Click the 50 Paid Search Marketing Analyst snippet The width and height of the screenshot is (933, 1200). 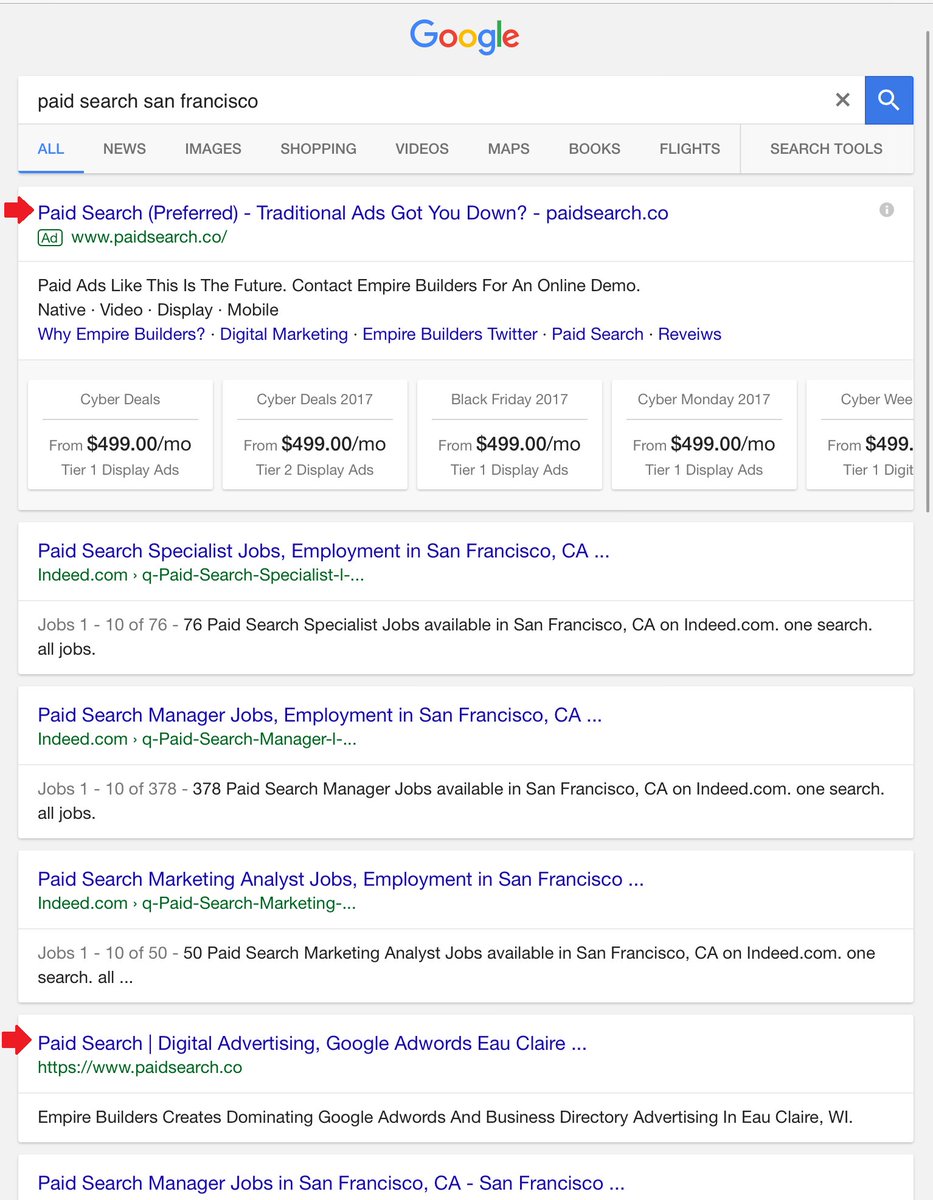coord(456,965)
